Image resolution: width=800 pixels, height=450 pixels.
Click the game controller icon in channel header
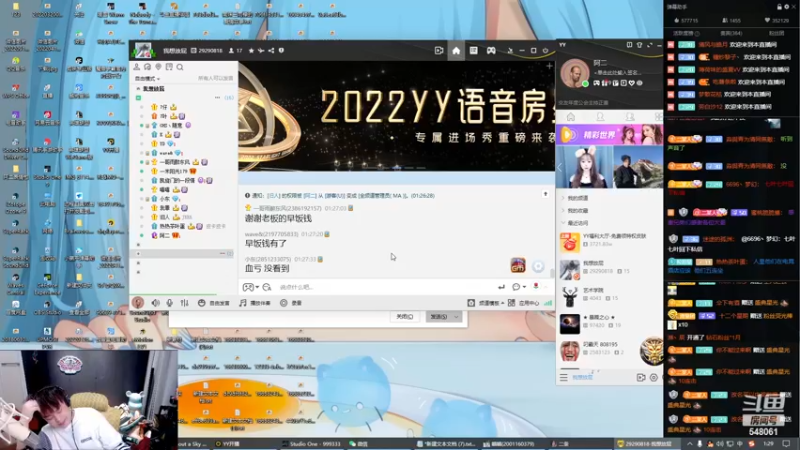[x=491, y=51]
